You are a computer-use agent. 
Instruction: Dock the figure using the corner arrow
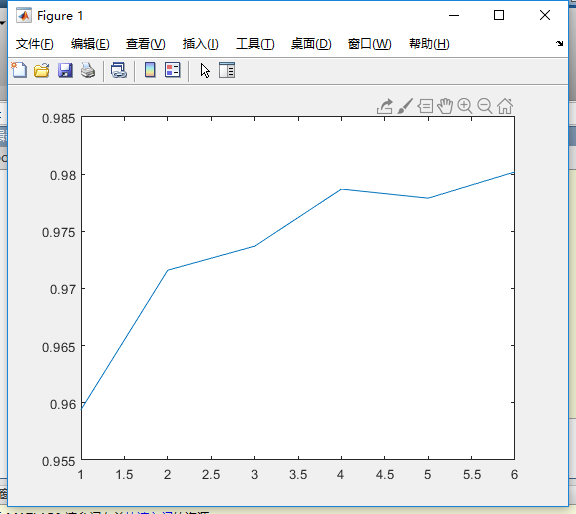559,43
